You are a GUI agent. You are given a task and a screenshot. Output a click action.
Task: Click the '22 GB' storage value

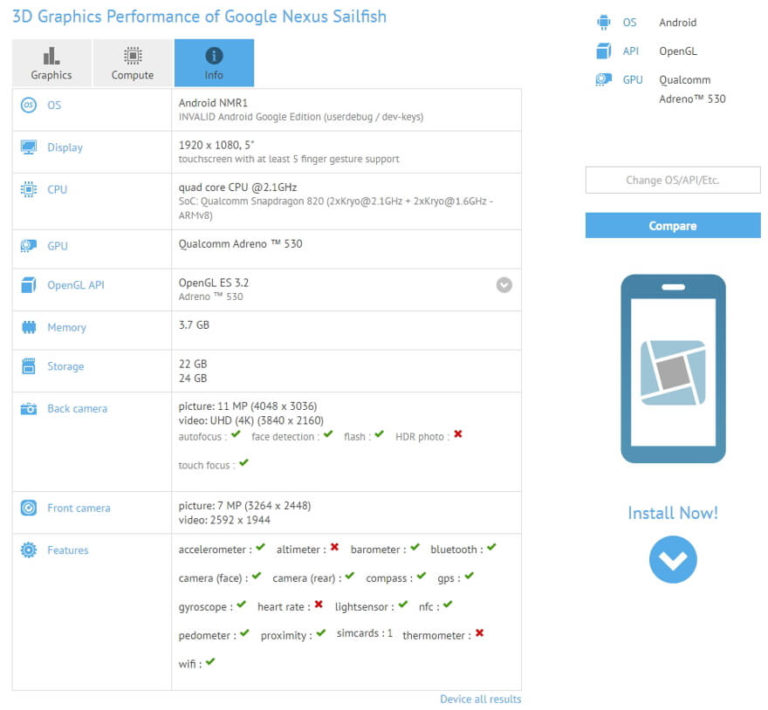click(x=192, y=364)
